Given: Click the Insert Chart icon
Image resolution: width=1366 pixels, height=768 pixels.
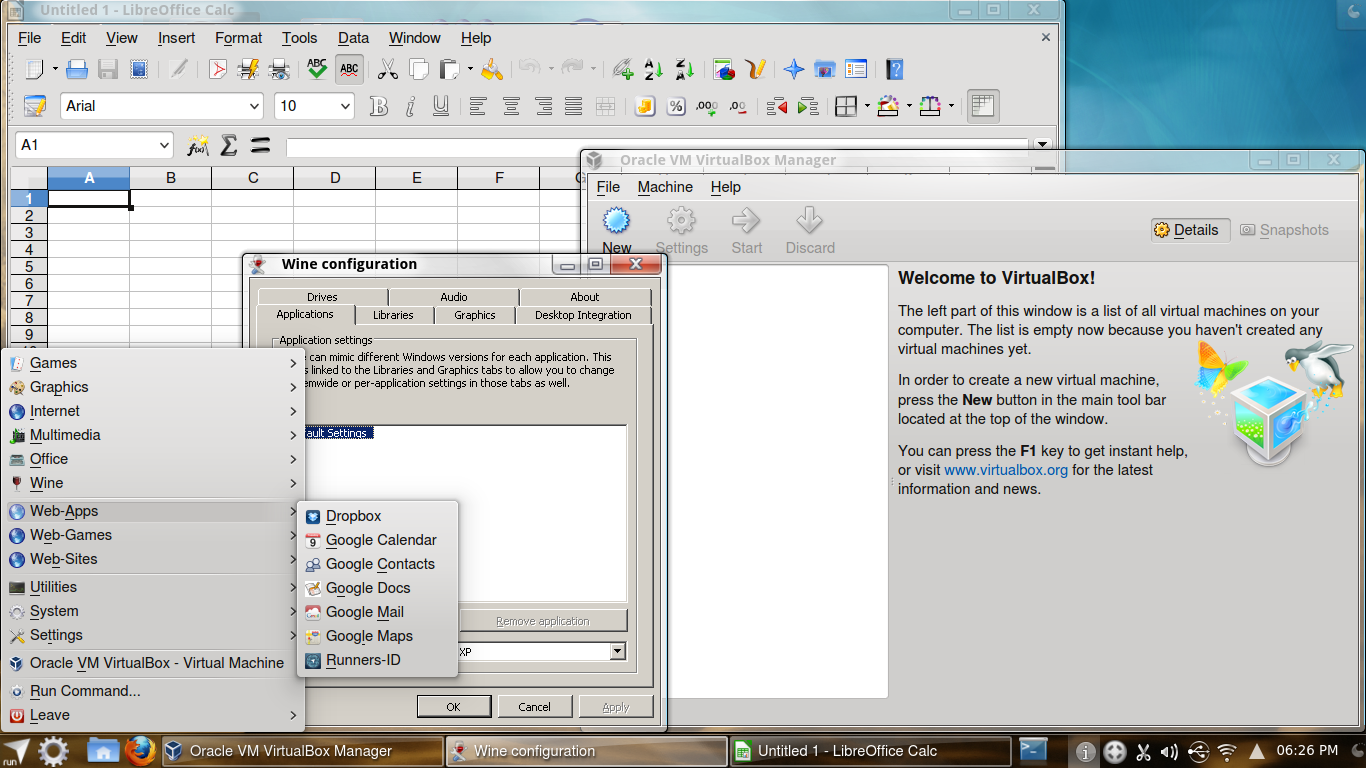Looking at the screenshot, I should [x=724, y=69].
